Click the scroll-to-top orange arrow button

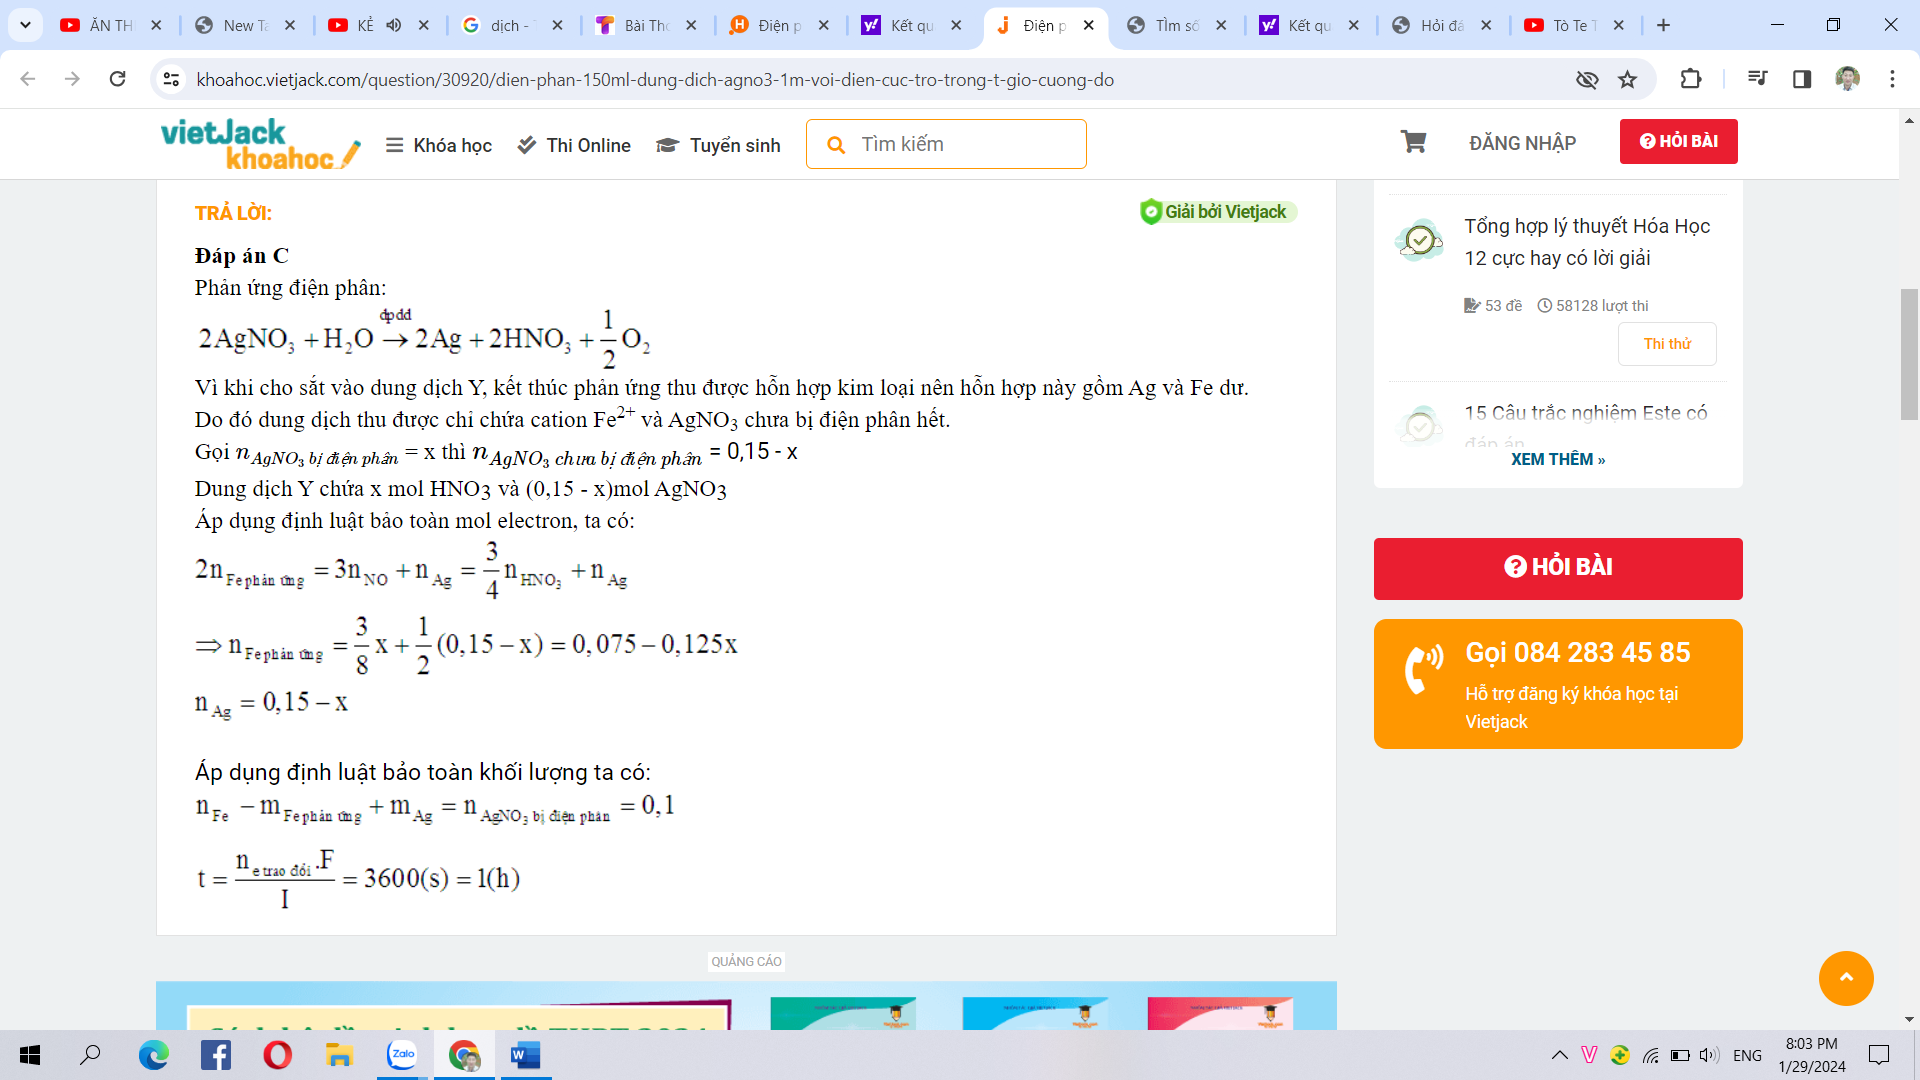click(1845, 978)
